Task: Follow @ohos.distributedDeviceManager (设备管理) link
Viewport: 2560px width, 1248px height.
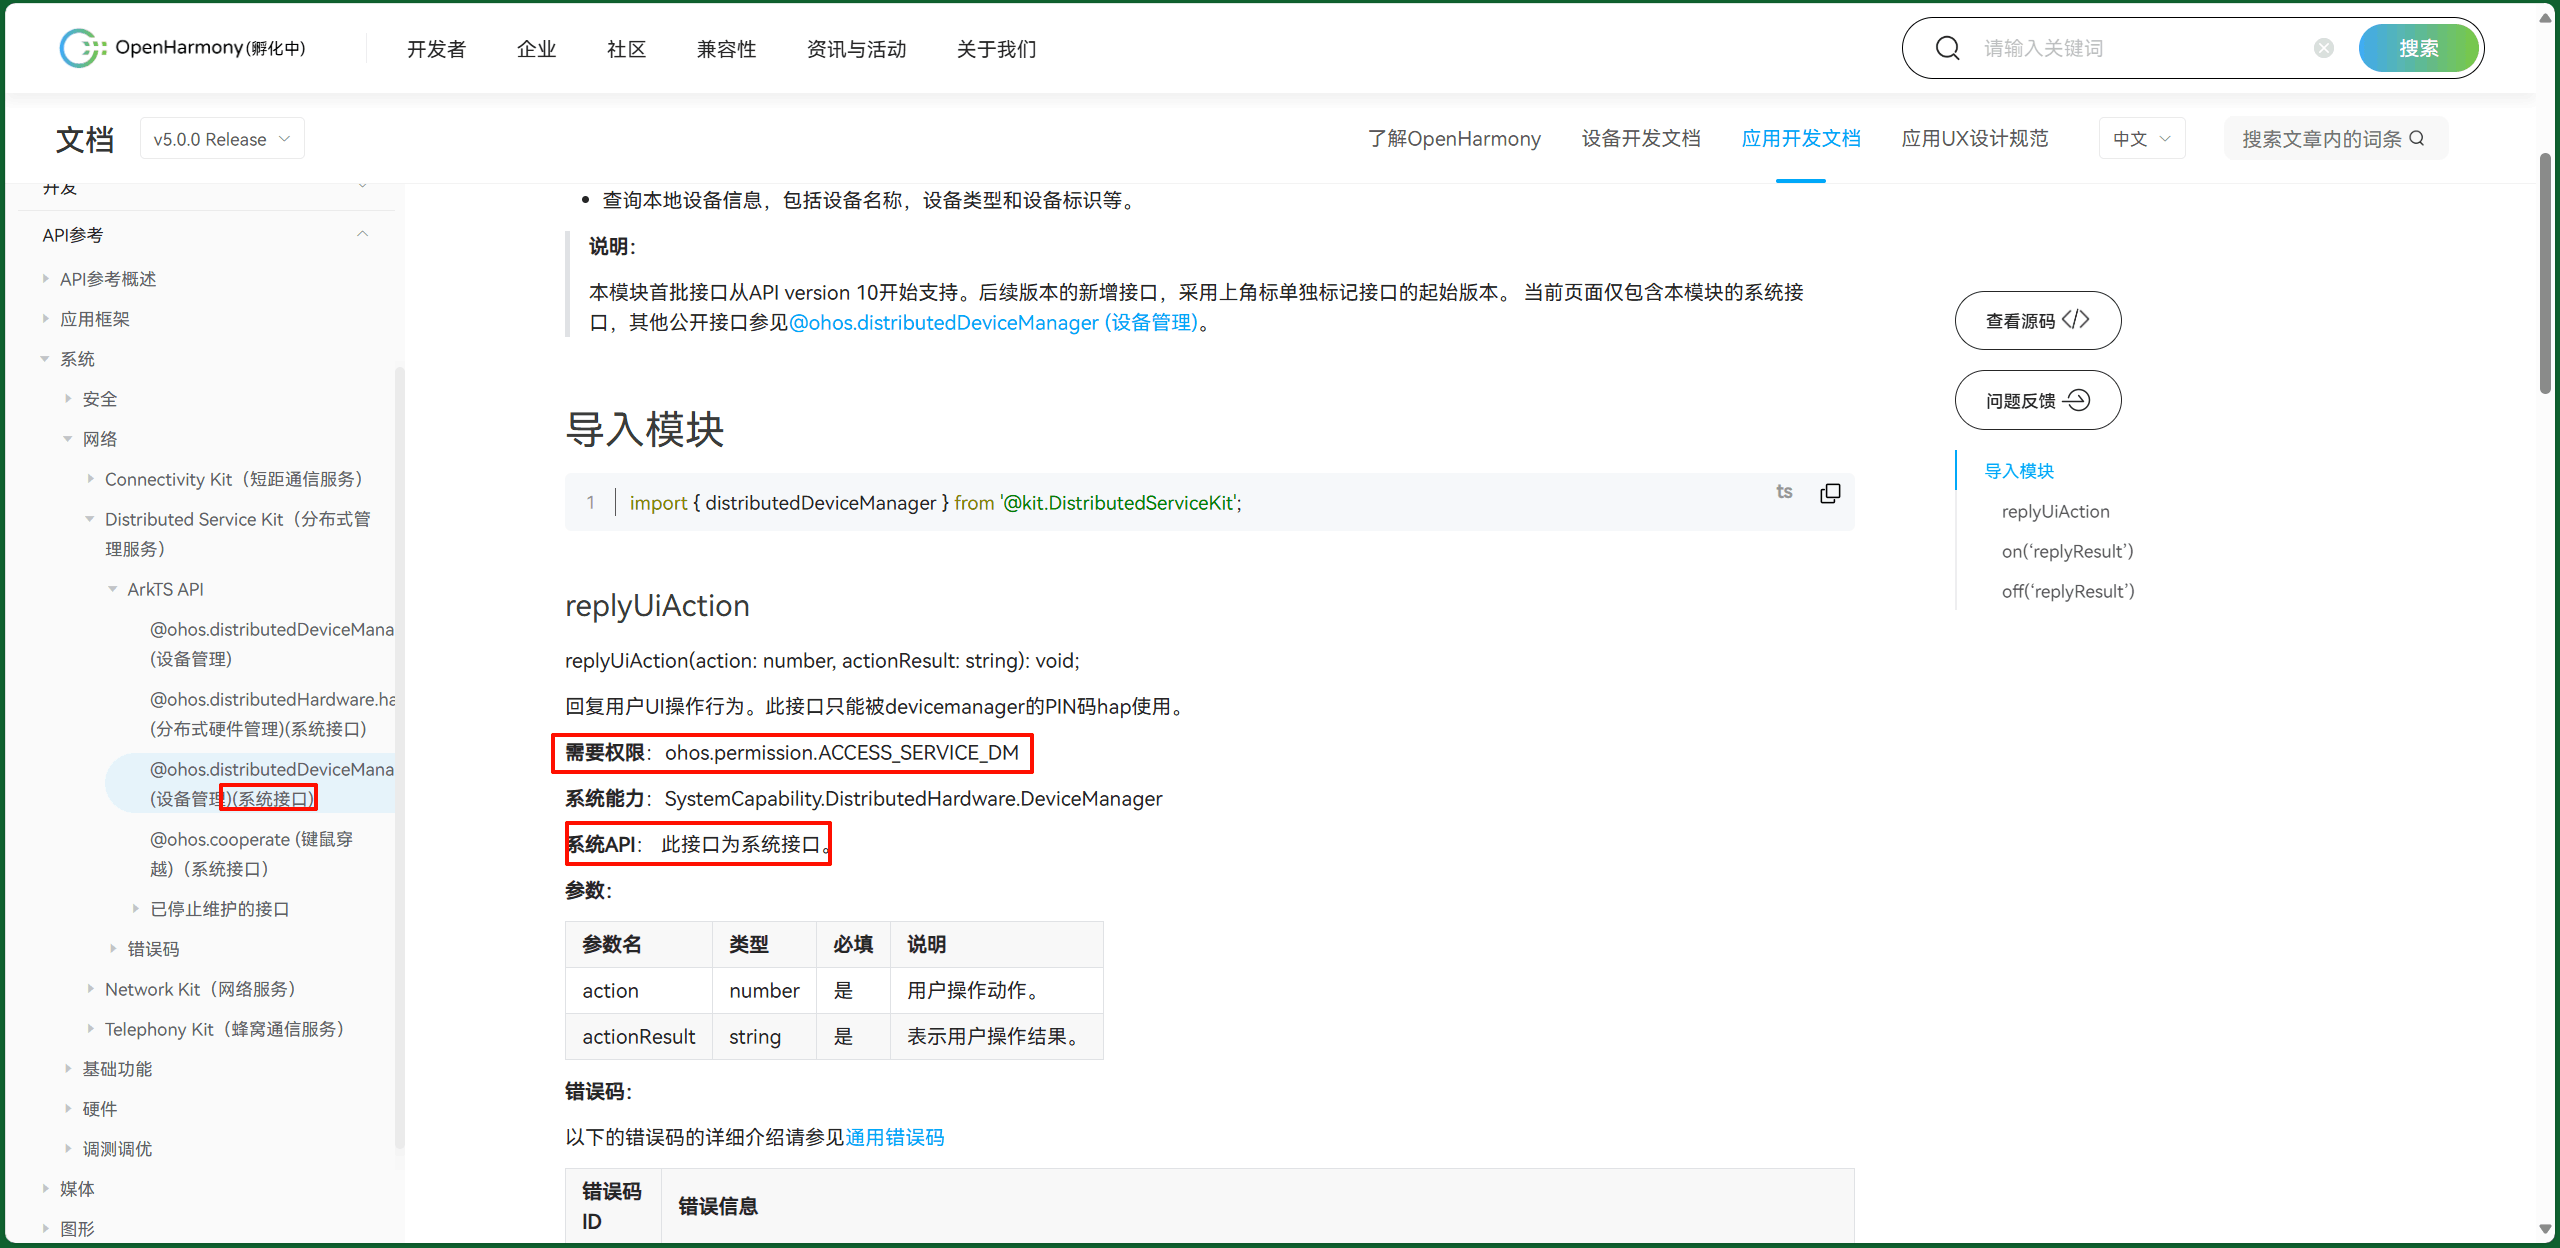Action: (x=993, y=323)
